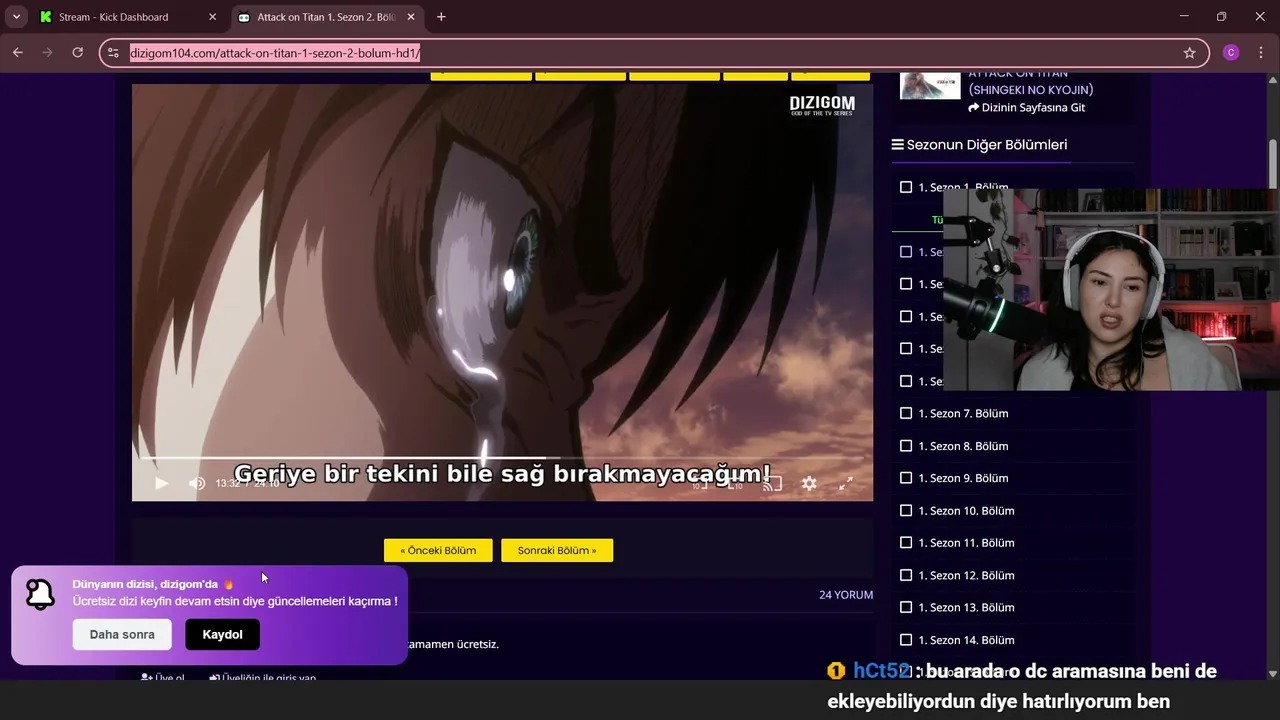Viewport: 1280px width, 720px height.
Task: Click the Üye ol link
Action: pyautogui.click(x=163, y=678)
